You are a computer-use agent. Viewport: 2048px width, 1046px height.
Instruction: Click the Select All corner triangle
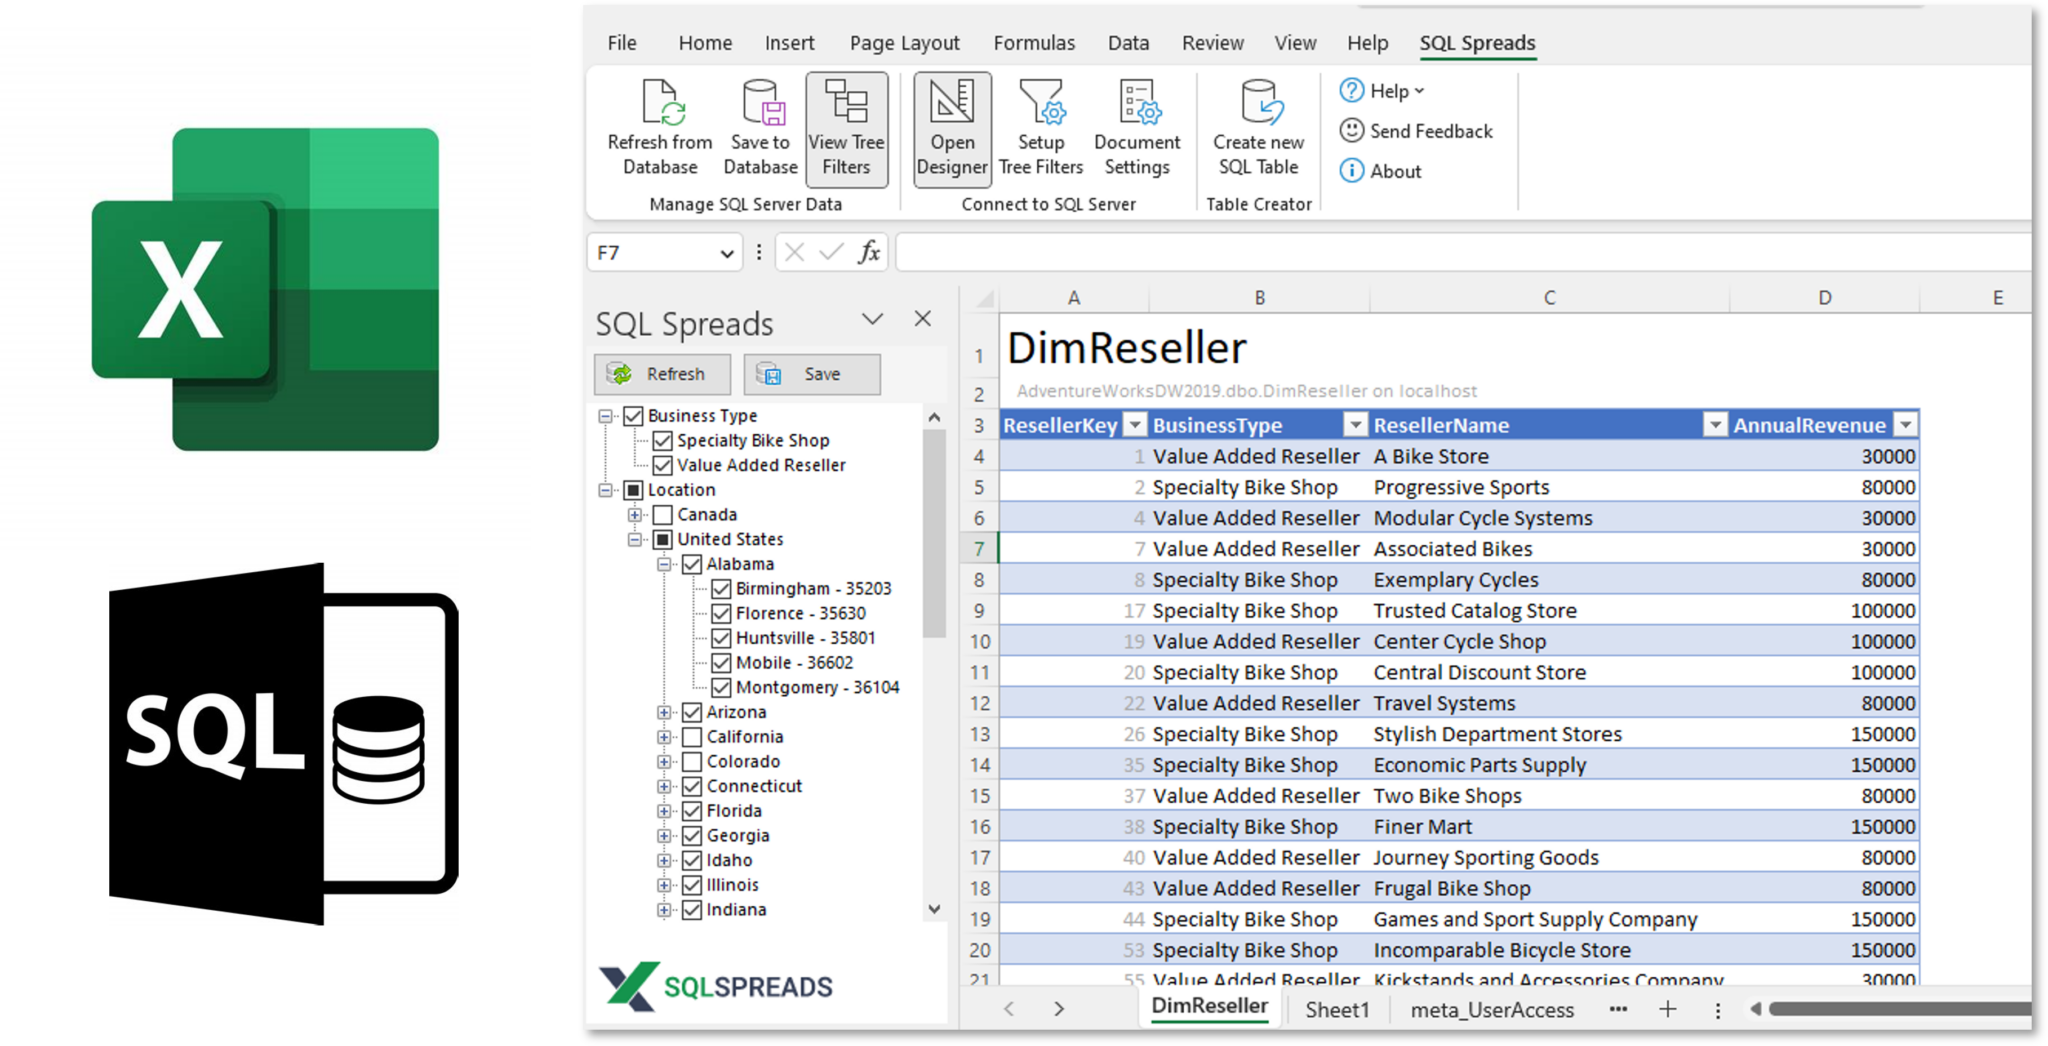984,298
